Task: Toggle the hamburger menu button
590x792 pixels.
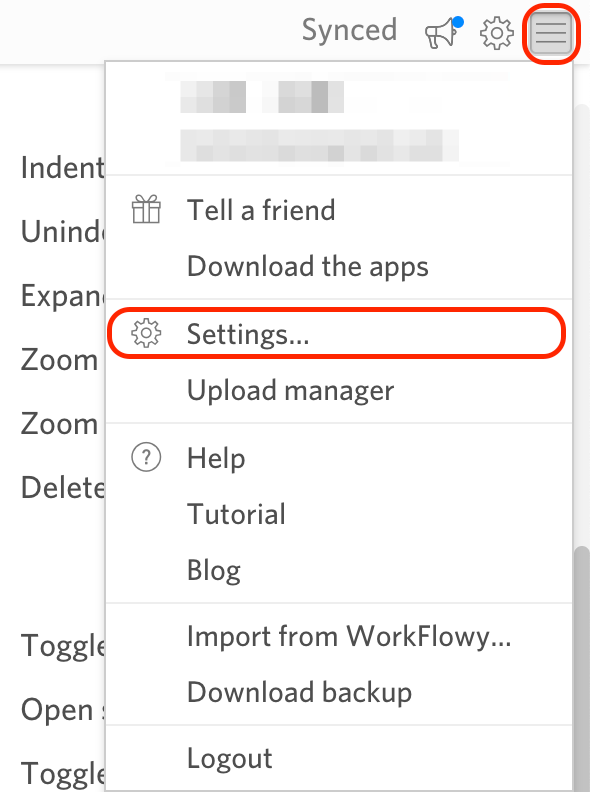Action: coord(551,33)
